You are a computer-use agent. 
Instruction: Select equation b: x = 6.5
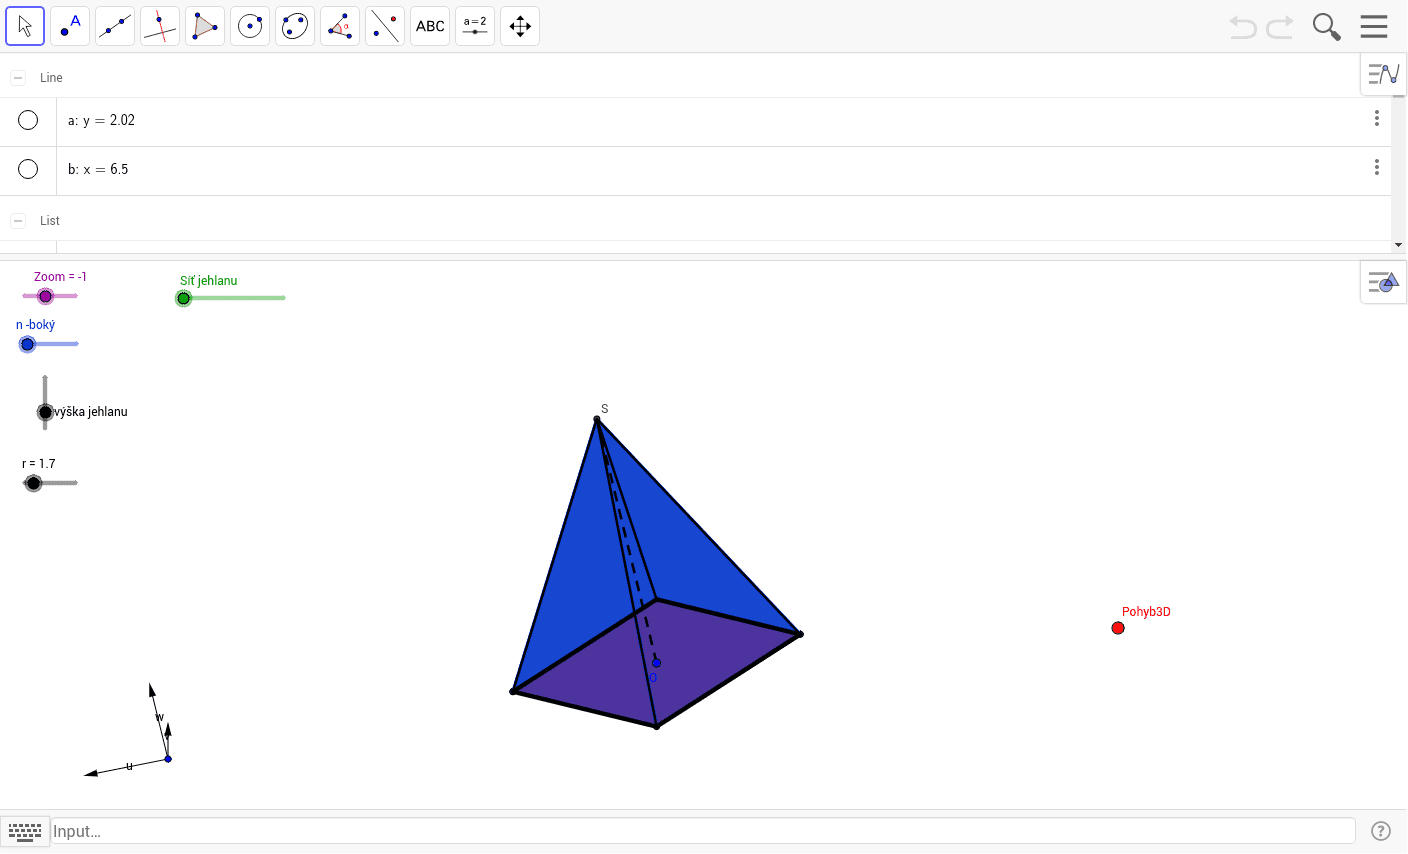coord(98,169)
